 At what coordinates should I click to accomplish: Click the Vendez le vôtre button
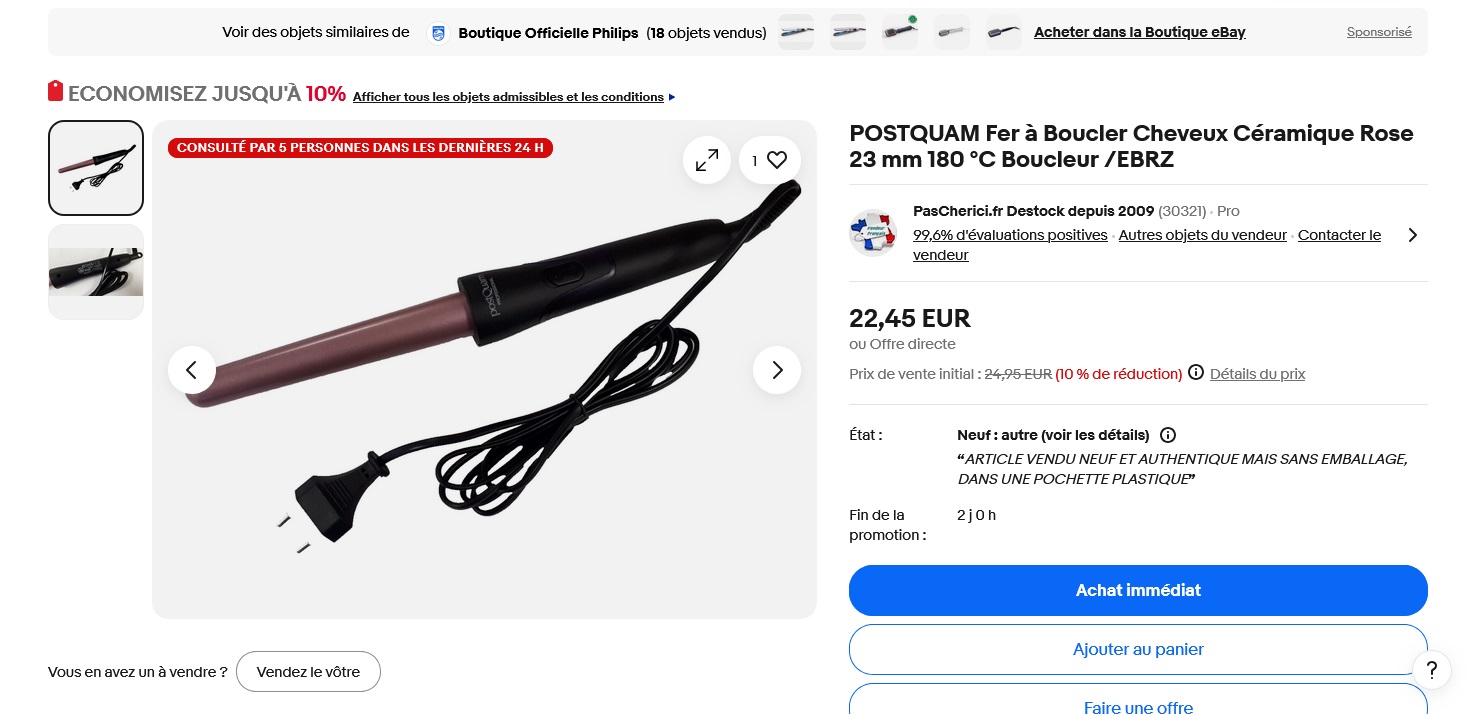click(308, 672)
